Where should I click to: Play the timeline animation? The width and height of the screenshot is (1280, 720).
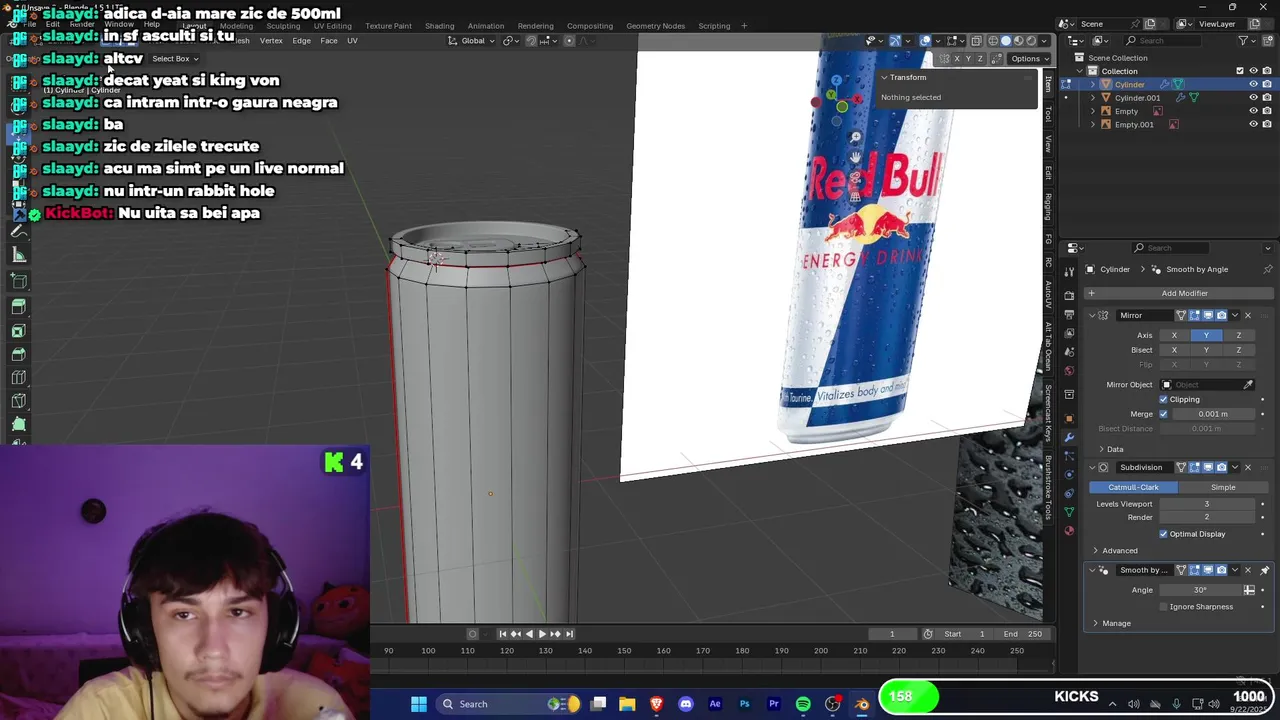[x=542, y=633]
